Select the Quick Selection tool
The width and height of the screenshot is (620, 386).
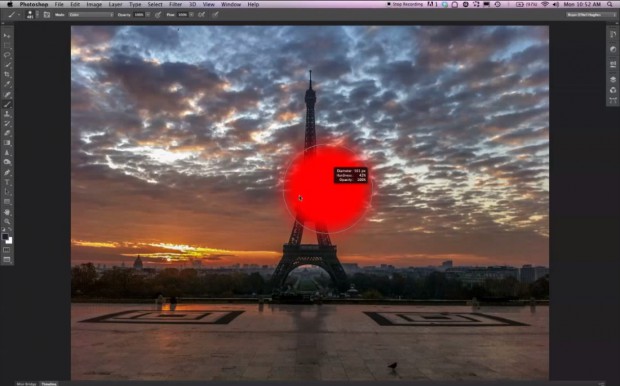(7, 65)
